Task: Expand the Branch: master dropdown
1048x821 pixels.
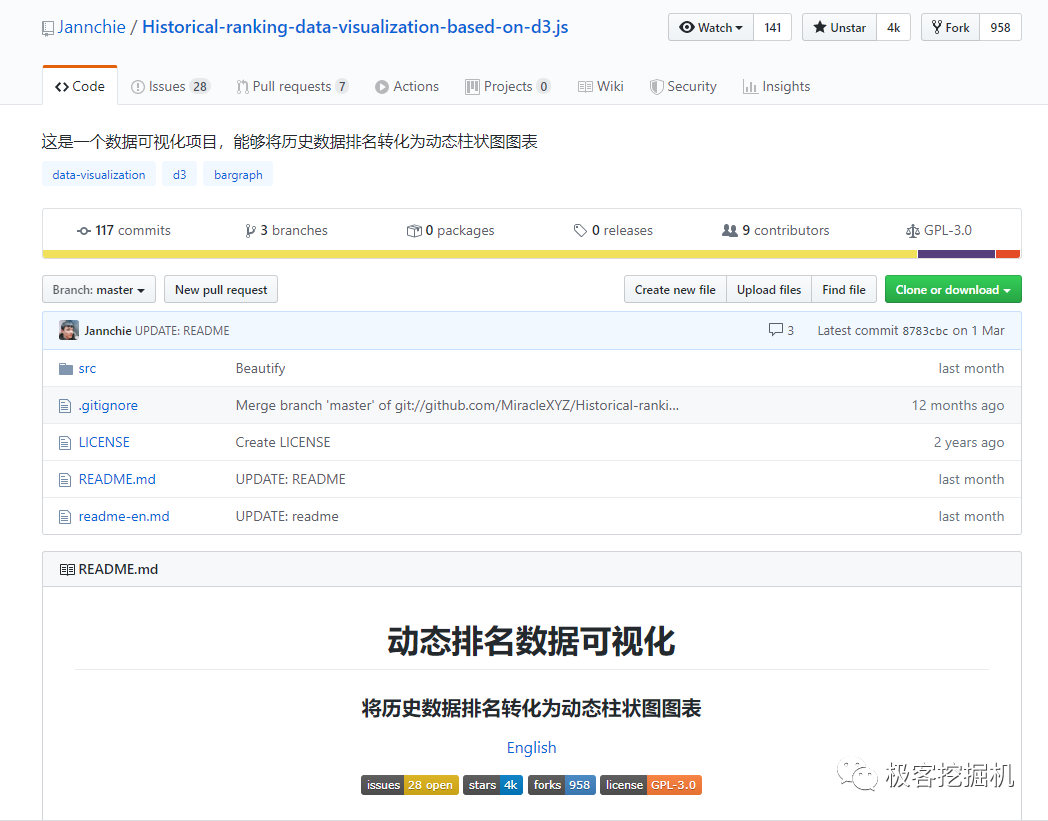Action: pos(99,289)
